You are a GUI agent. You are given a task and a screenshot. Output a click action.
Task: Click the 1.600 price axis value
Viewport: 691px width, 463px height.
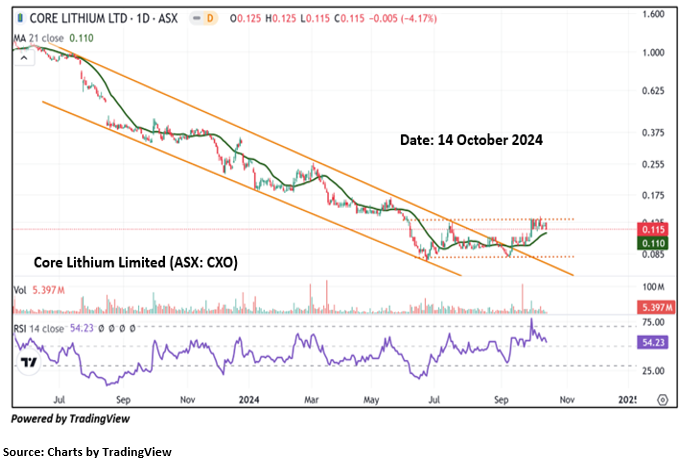pos(653,14)
